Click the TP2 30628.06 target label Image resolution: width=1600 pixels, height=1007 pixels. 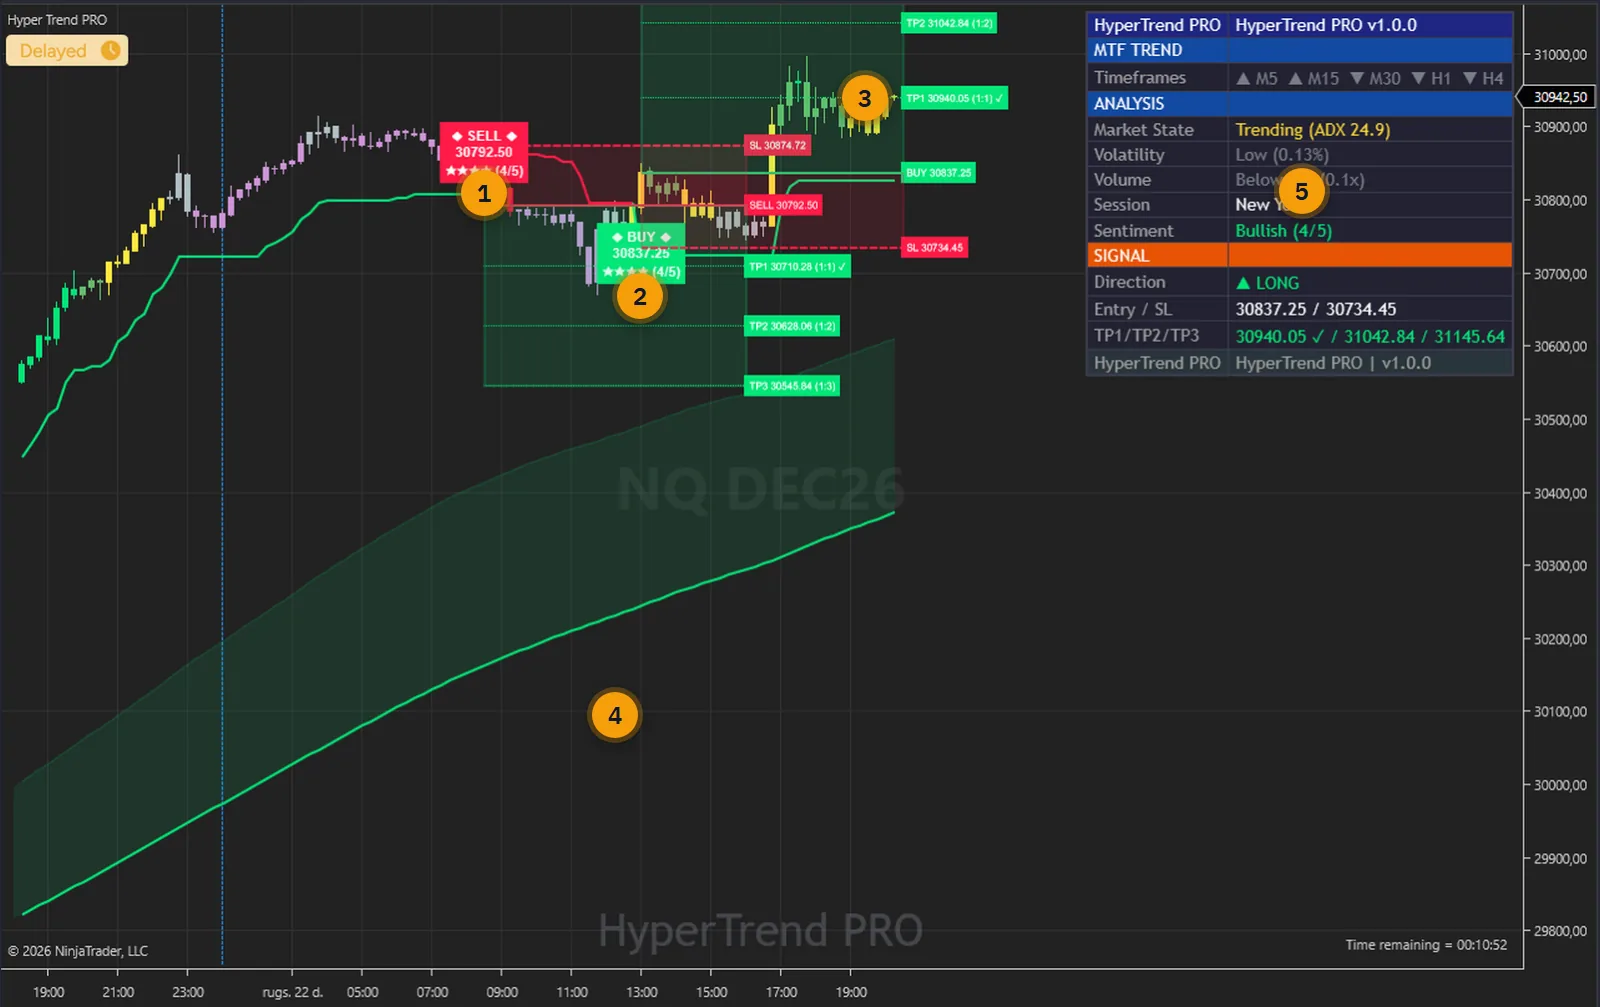[792, 326]
